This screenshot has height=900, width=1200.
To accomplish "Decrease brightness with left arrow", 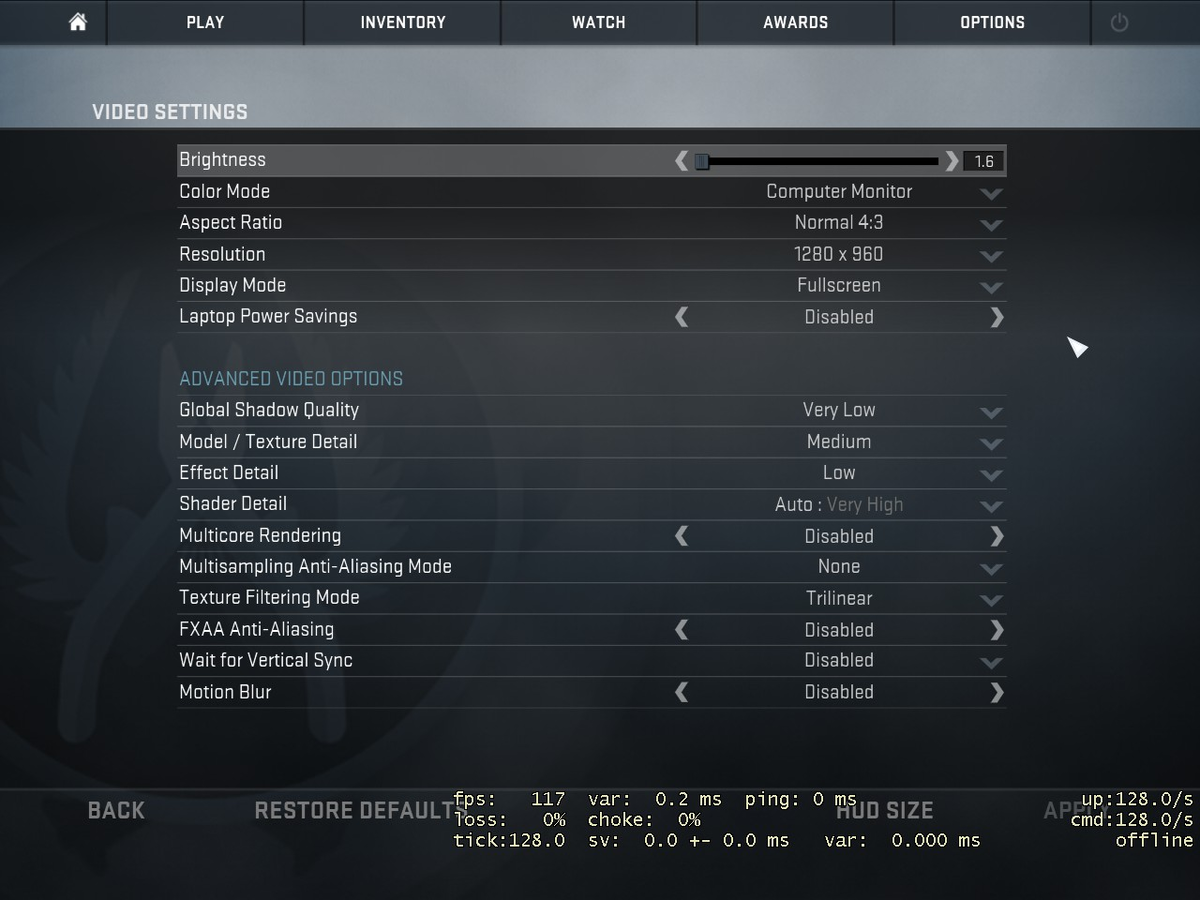I will click(682, 160).
